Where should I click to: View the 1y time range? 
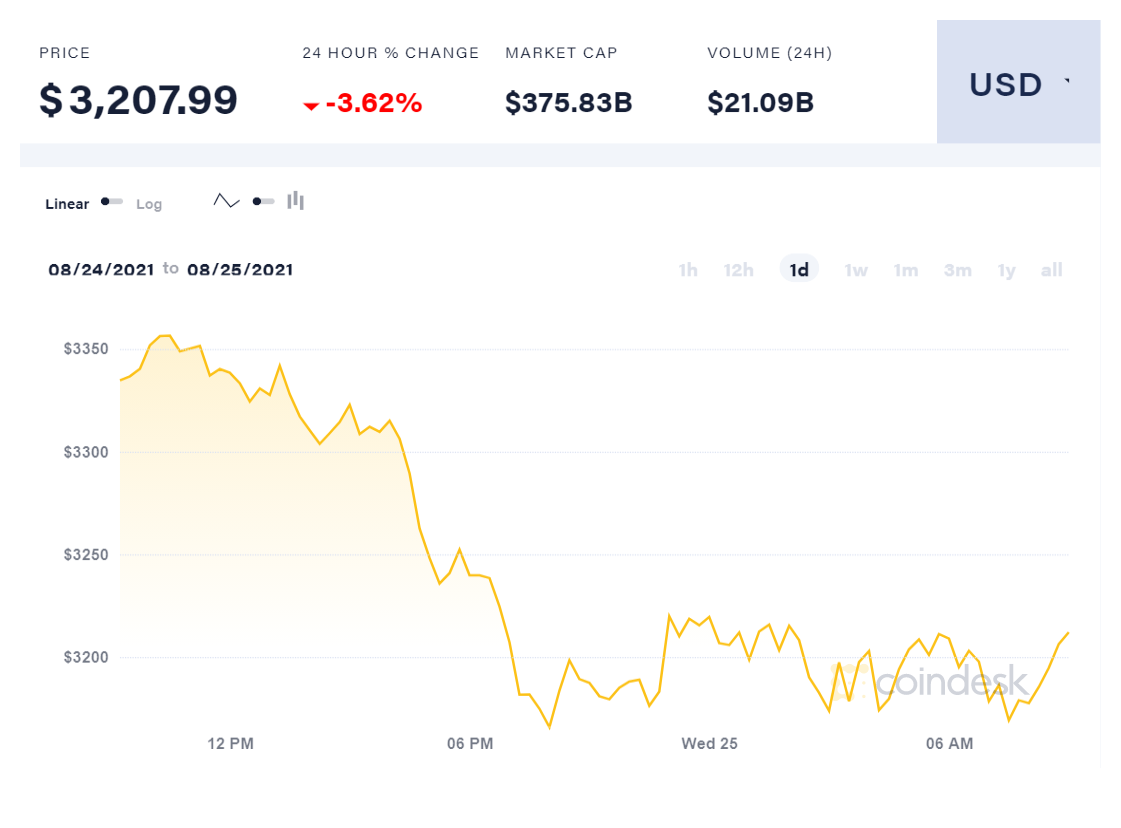1006,270
